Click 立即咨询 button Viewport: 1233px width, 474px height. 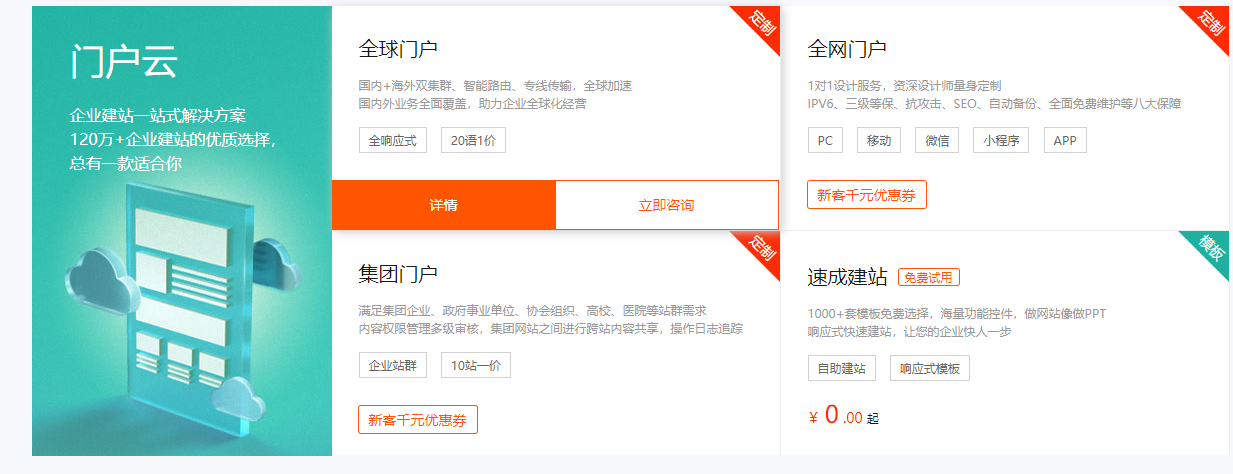pos(666,205)
